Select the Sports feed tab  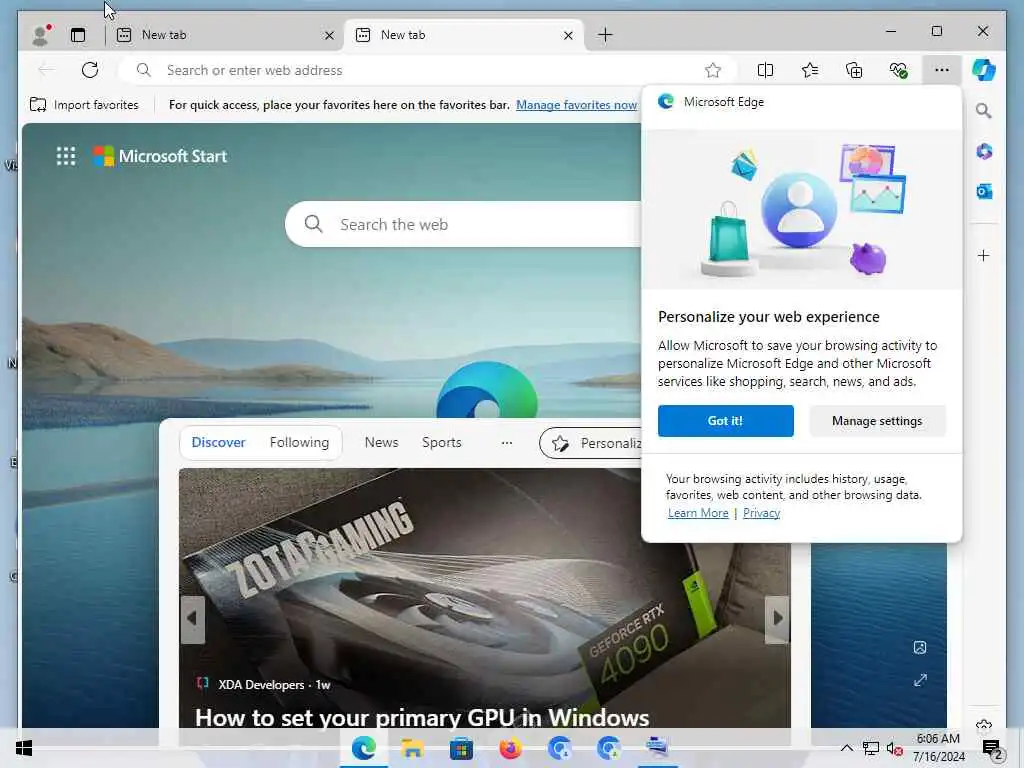pyautogui.click(x=441, y=442)
